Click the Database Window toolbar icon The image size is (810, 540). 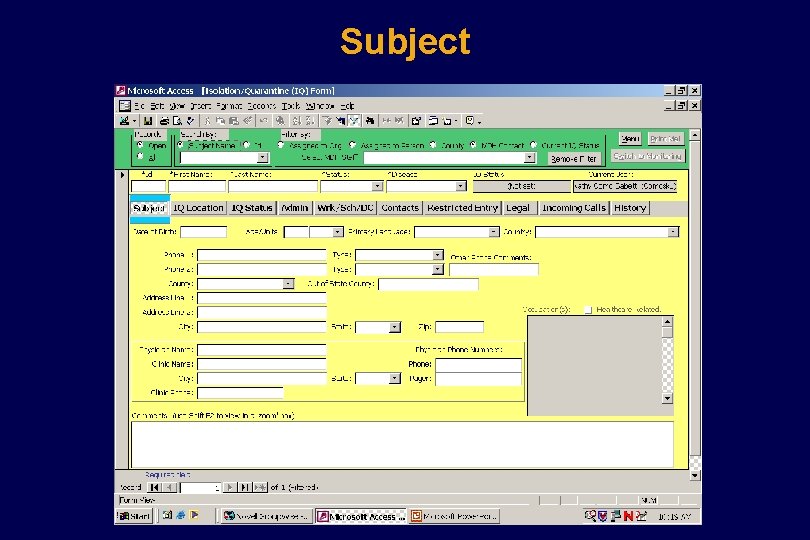point(433,121)
